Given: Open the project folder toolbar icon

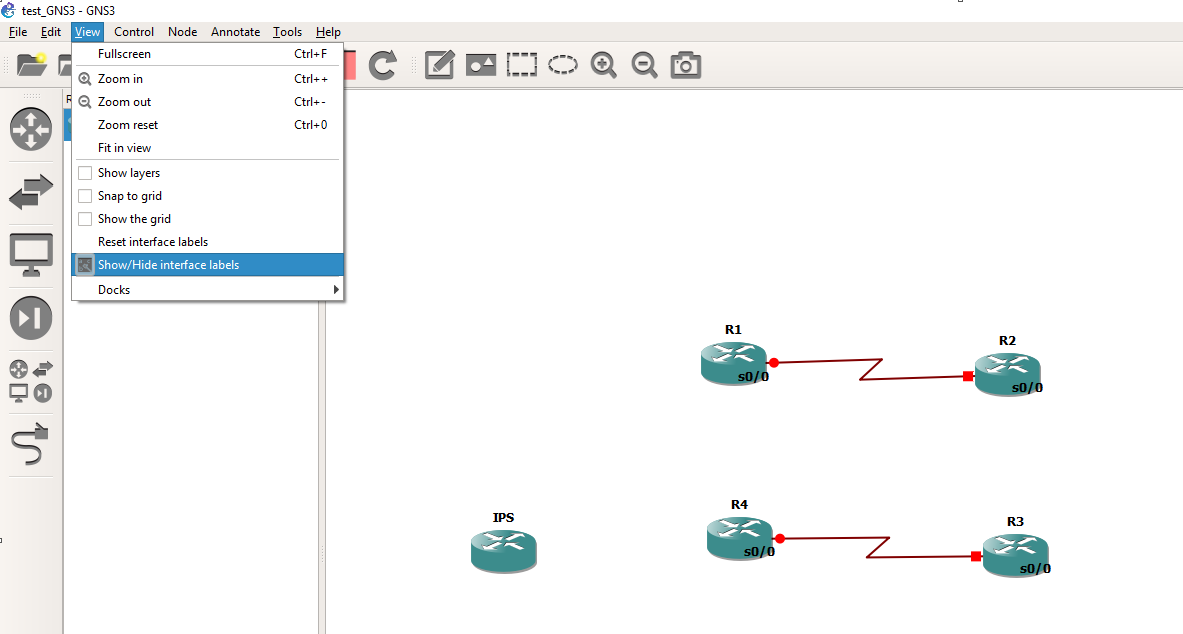Looking at the screenshot, I should (32, 65).
